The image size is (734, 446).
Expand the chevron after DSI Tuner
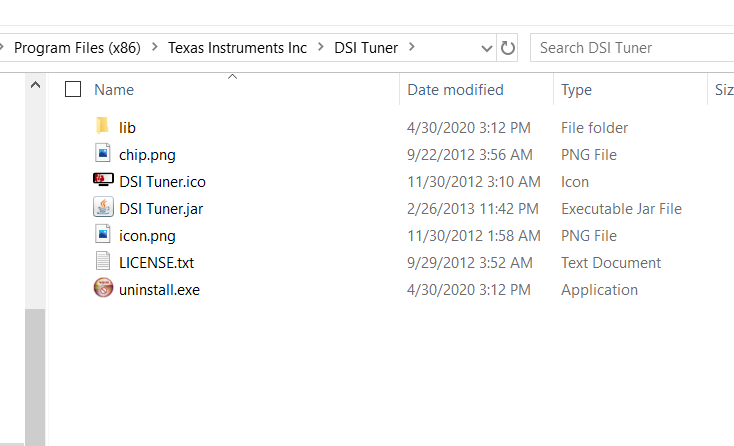point(411,47)
